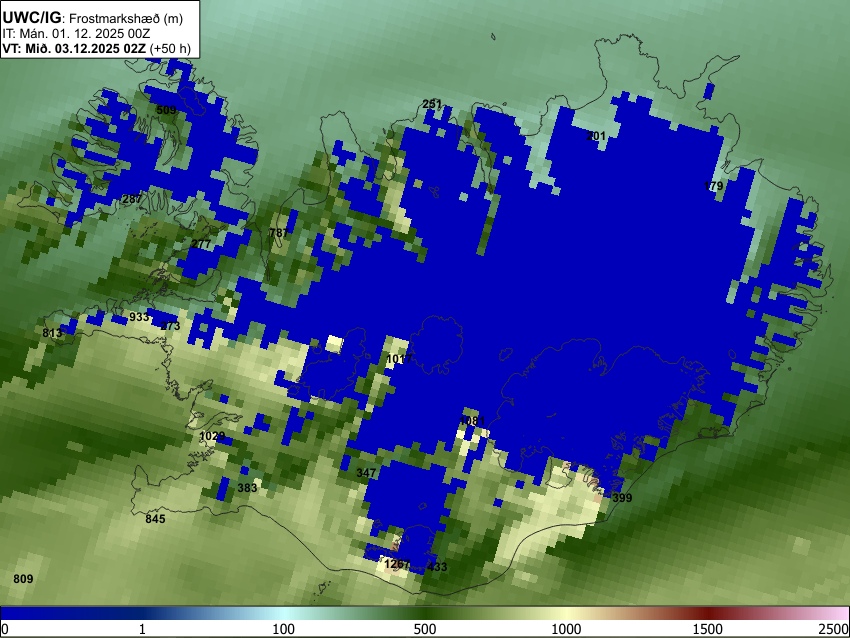Viewport: 850px width, 638px height.
Task: Click the 809 map value label
Action: [x=23, y=579]
